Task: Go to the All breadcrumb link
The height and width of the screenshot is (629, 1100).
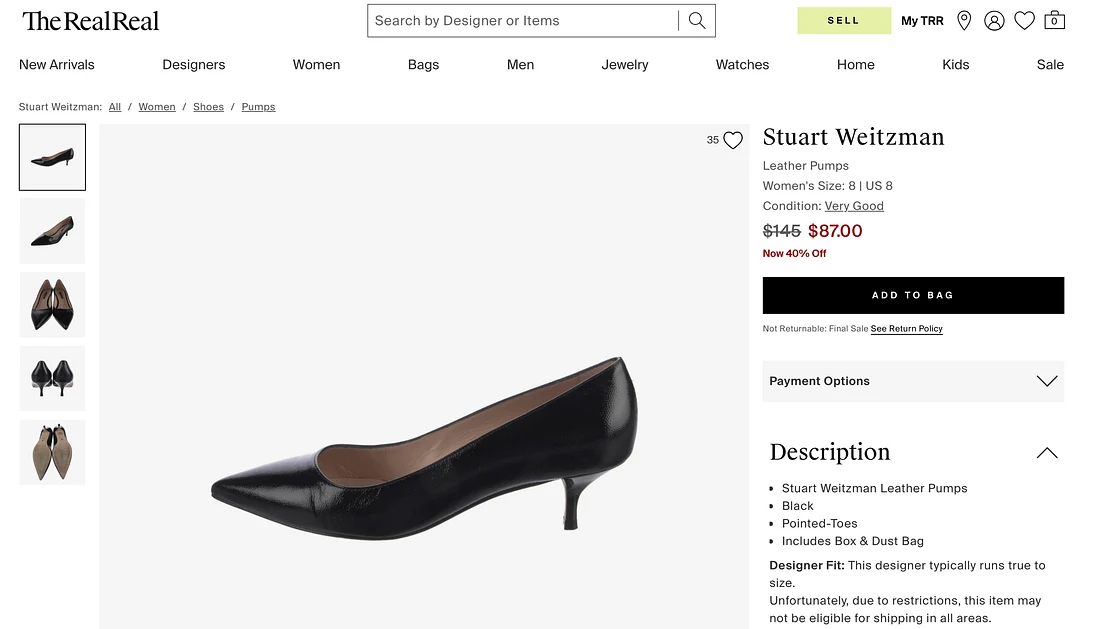Action: click(115, 107)
